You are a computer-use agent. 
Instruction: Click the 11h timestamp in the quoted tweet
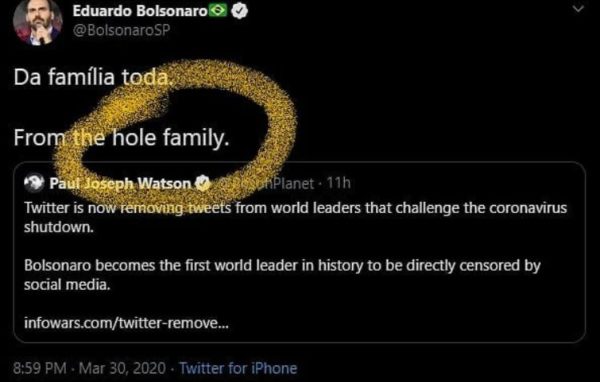(338, 183)
